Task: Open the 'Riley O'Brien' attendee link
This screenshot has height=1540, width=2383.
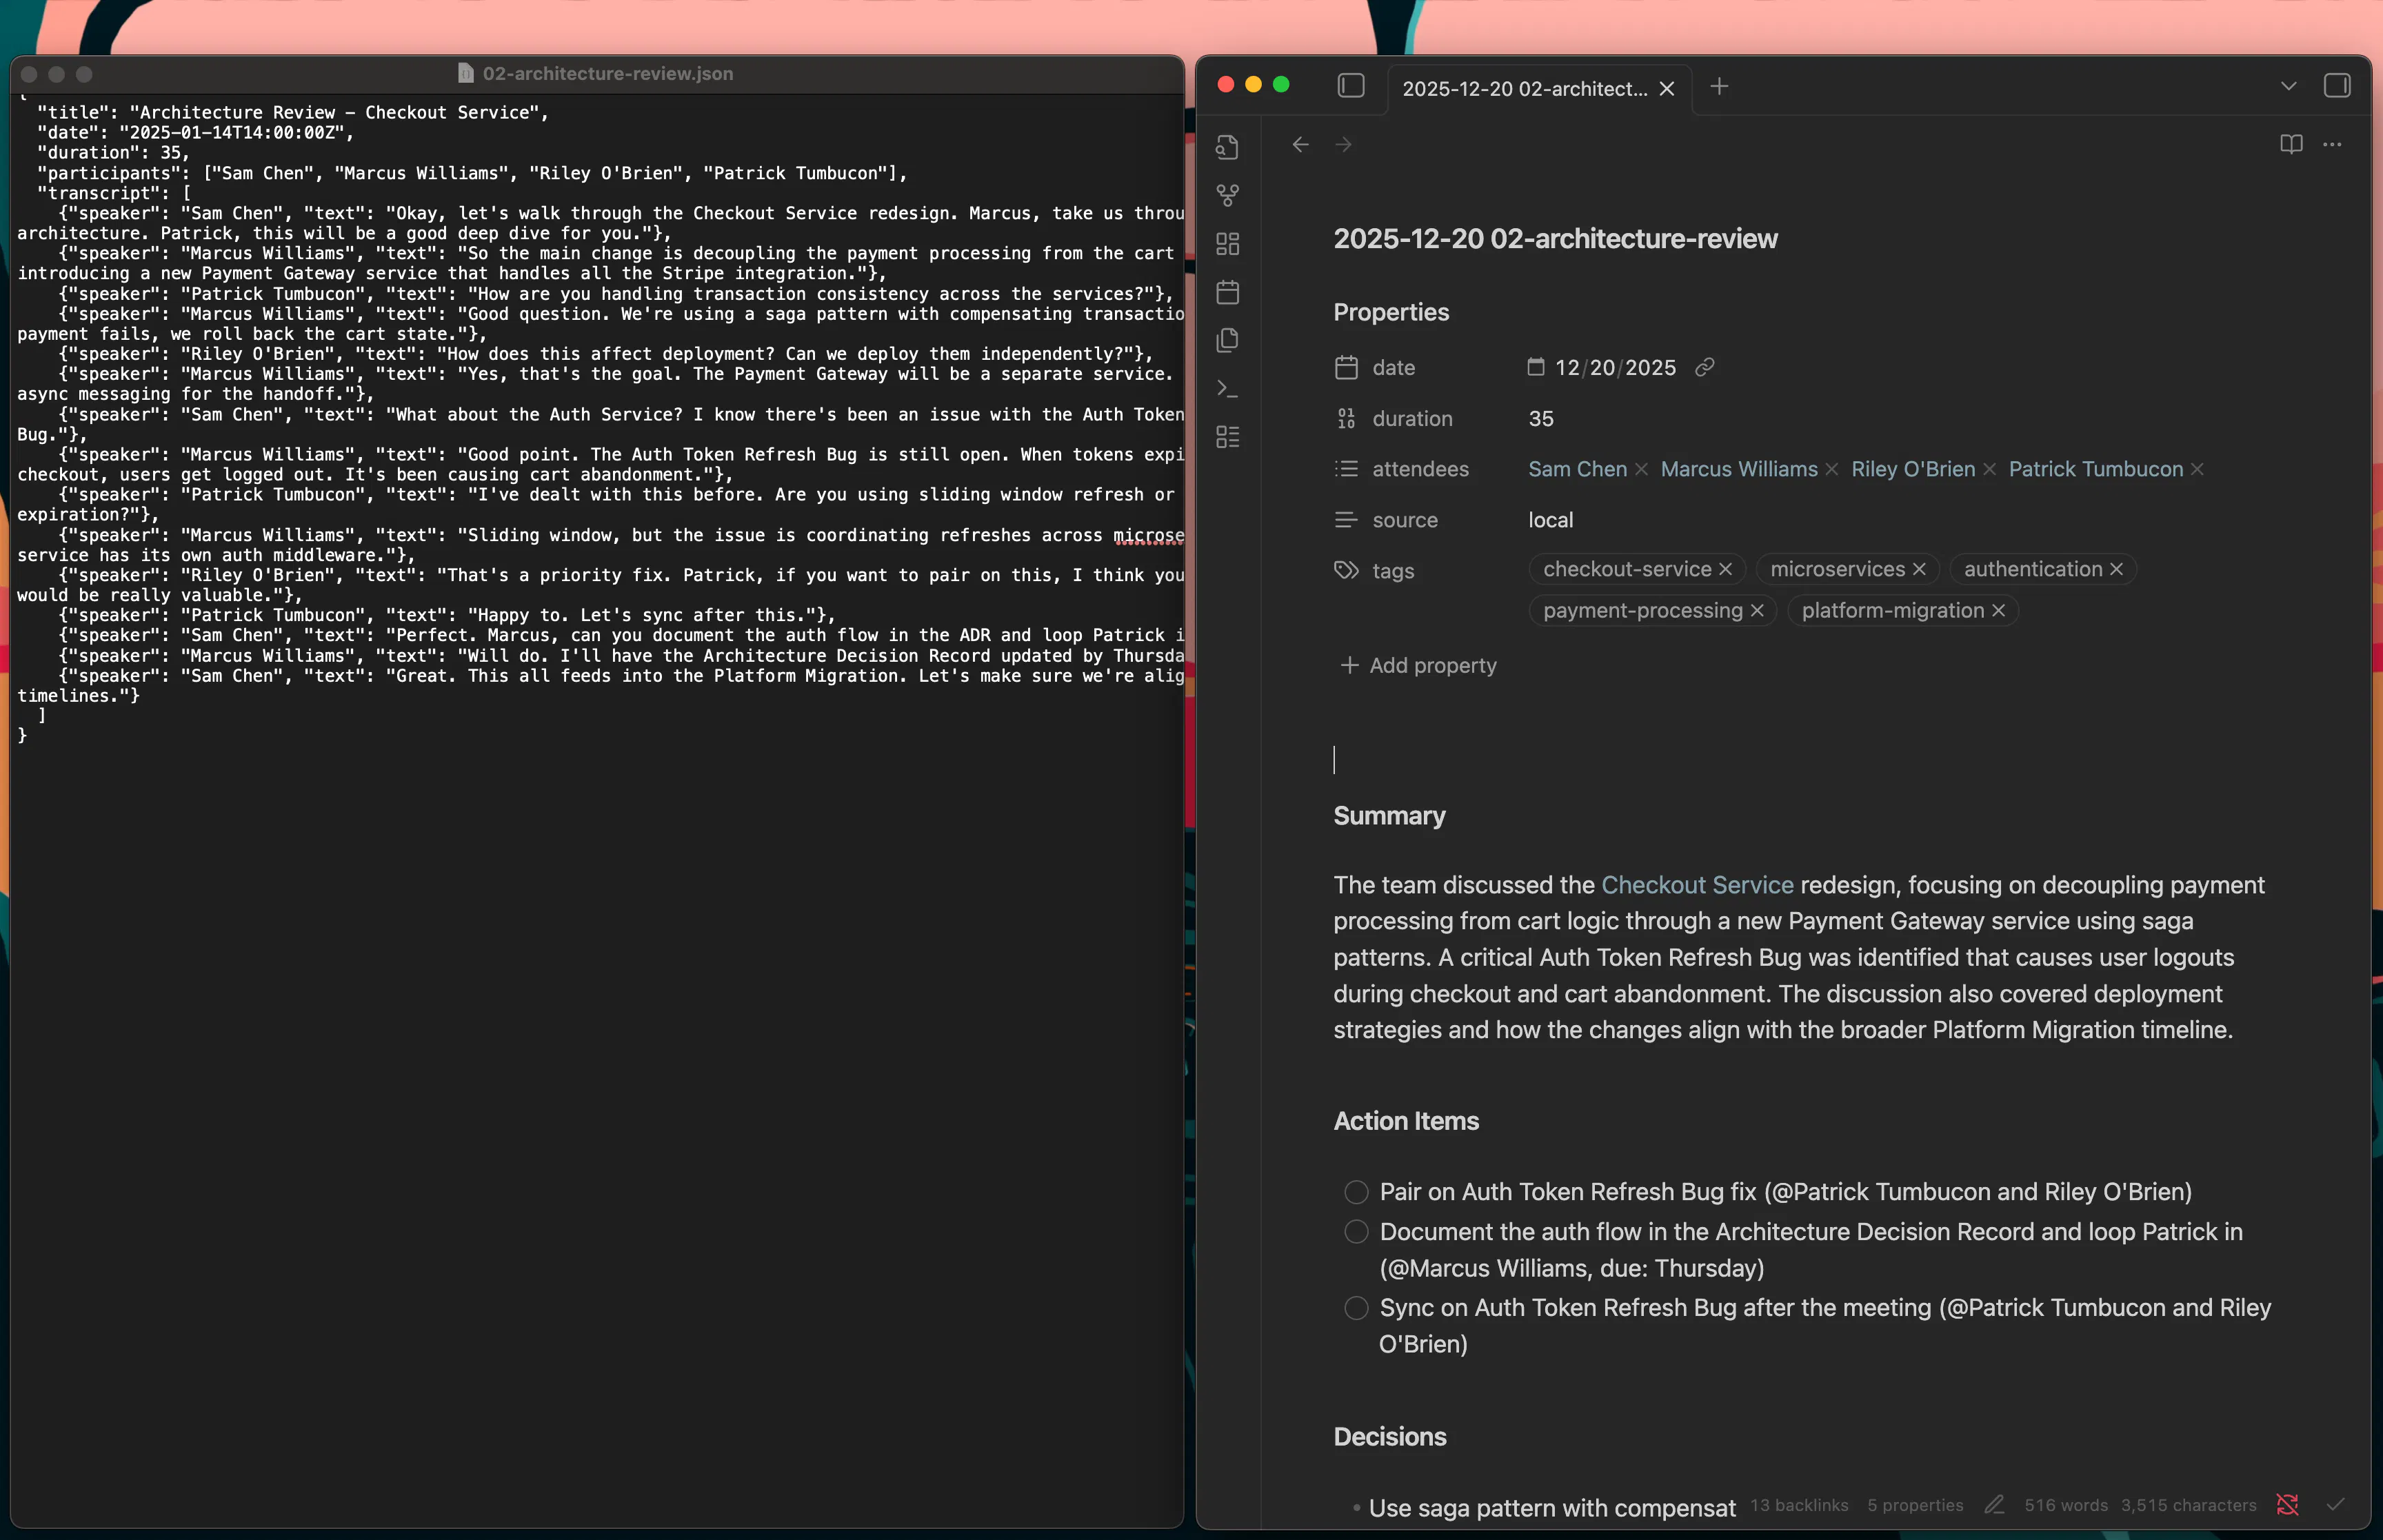Action: pyautogui.click(x=1913, y=469)
